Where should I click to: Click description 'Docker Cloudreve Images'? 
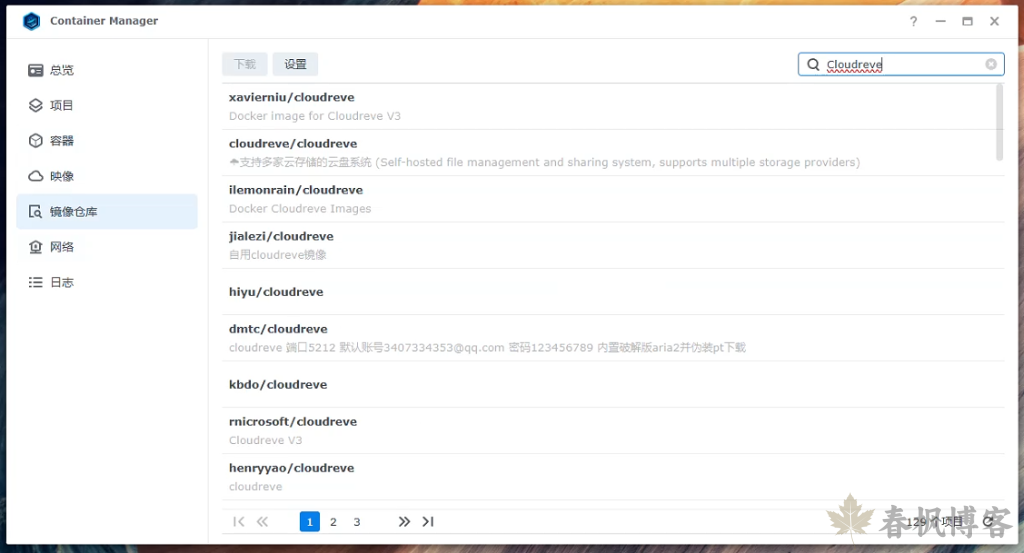click(x=300, y=209)
